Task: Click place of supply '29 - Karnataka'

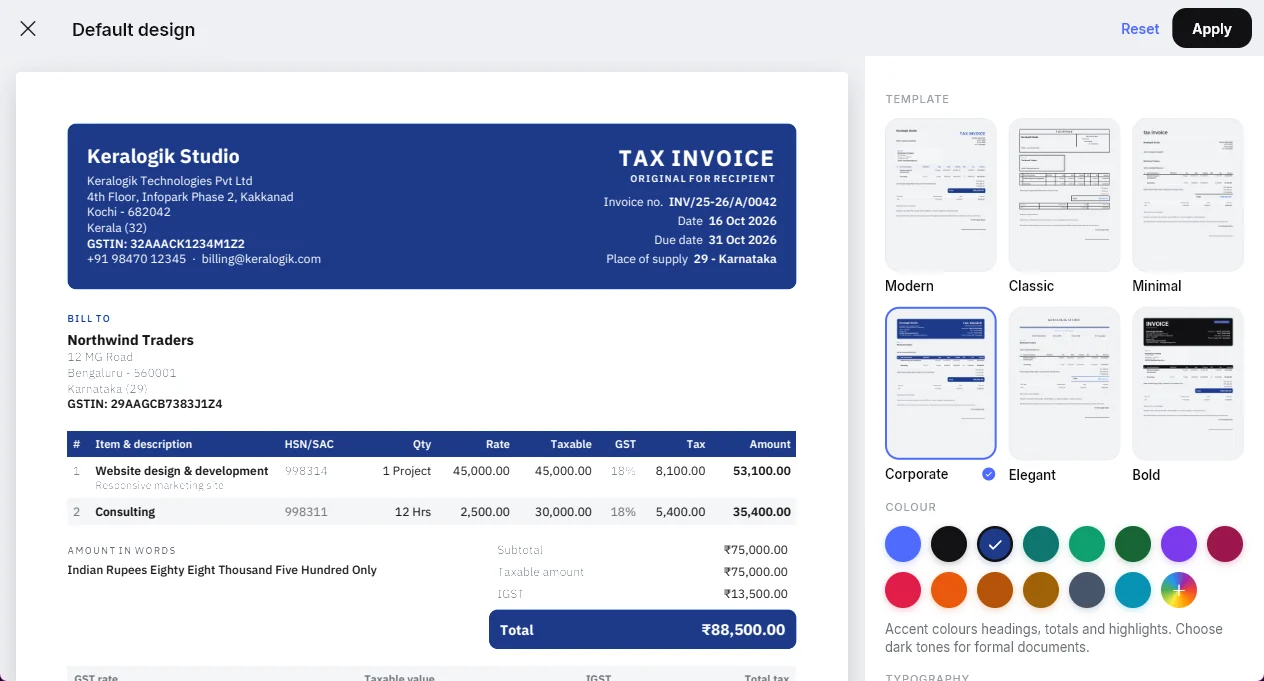Action: pos(735,259)
